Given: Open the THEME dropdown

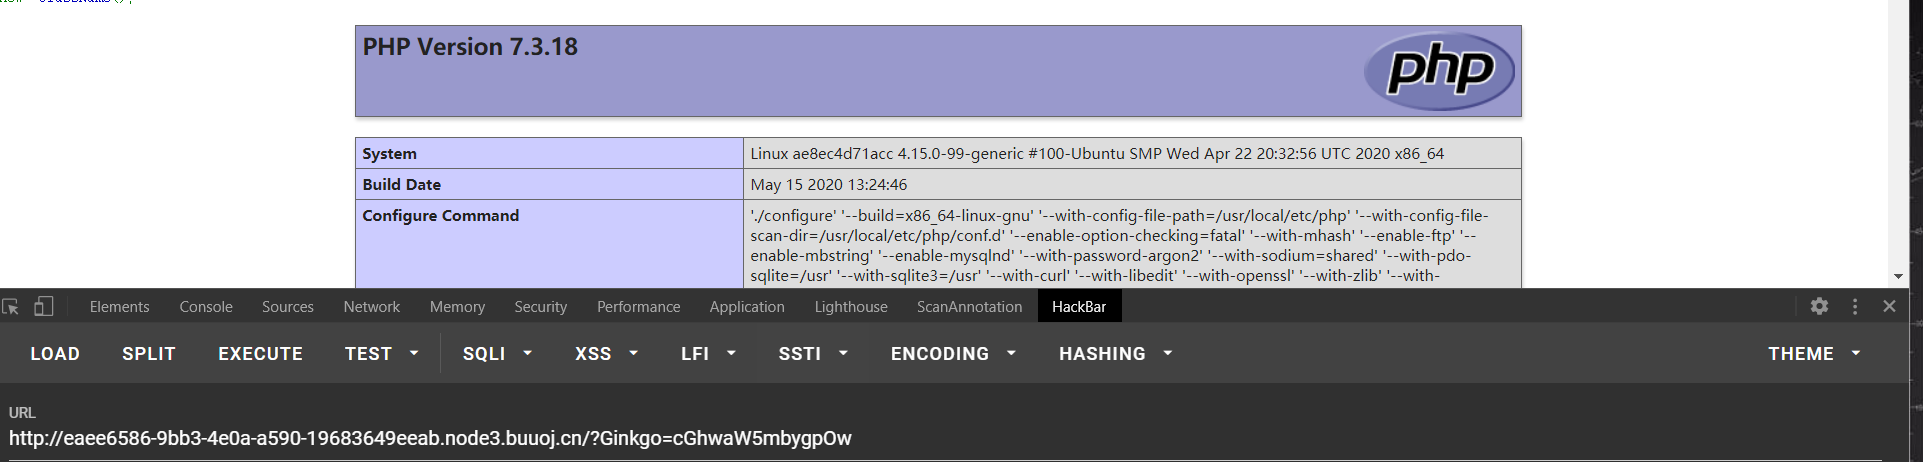Looking at the screenshot, I should (1814, 354).
